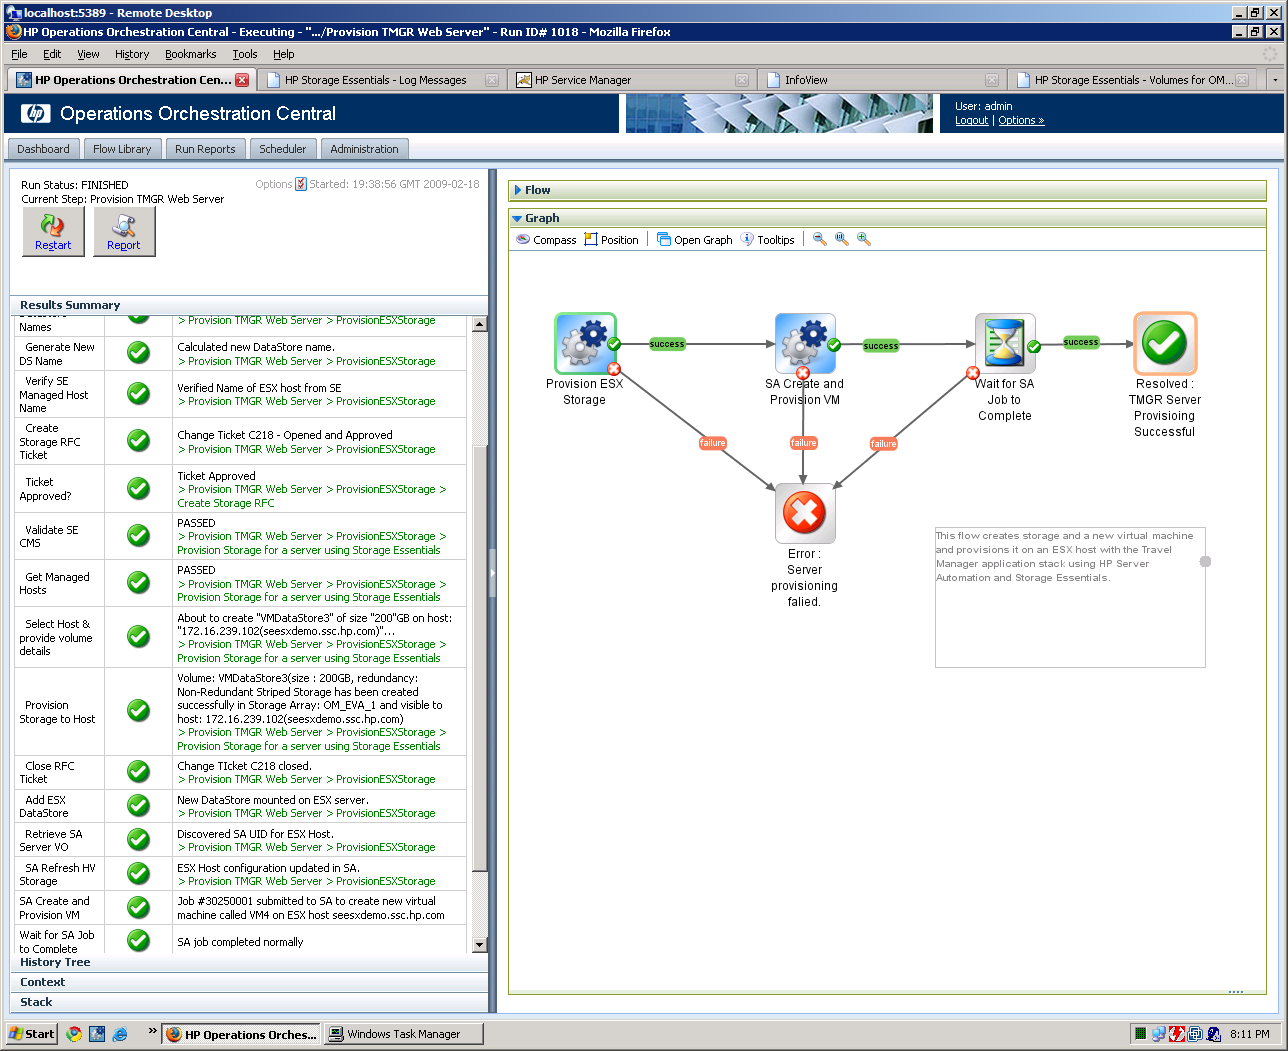
Task: Expand the Flow section
Action: pyautogui.click(x=518, y=190)
